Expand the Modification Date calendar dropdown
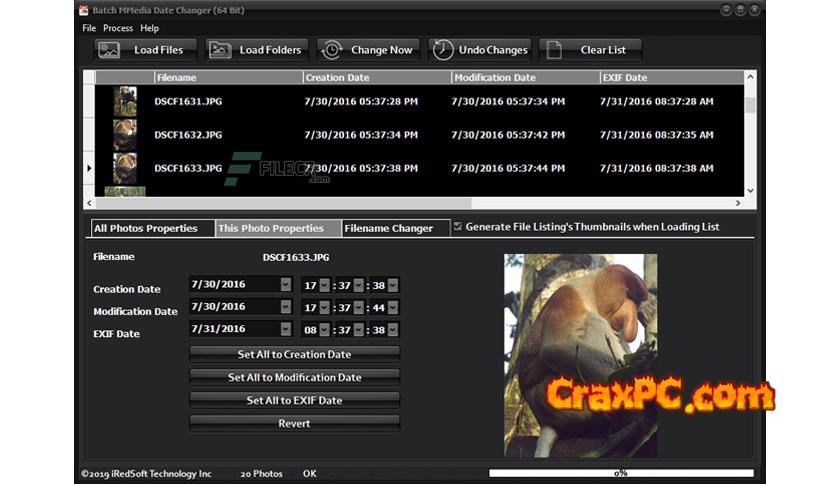836x484 pixels. [x=286, y=307]
